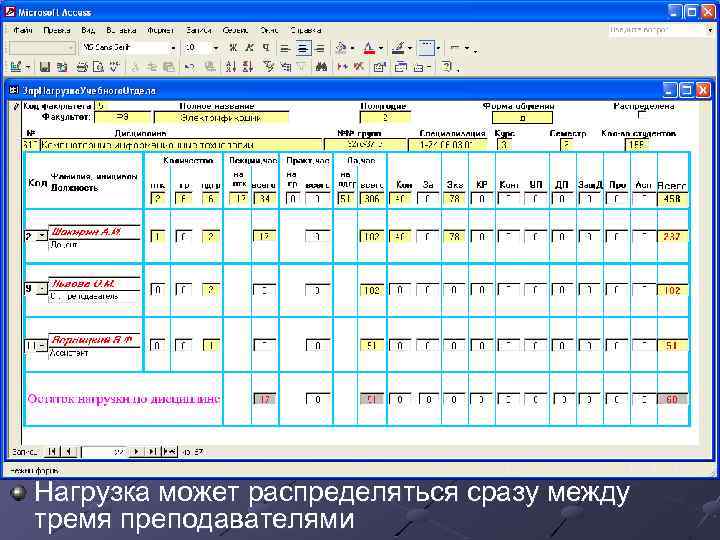The image size is (720, 540).
Task: Open the font name dropdown arrow
Action: pos(173,48)
